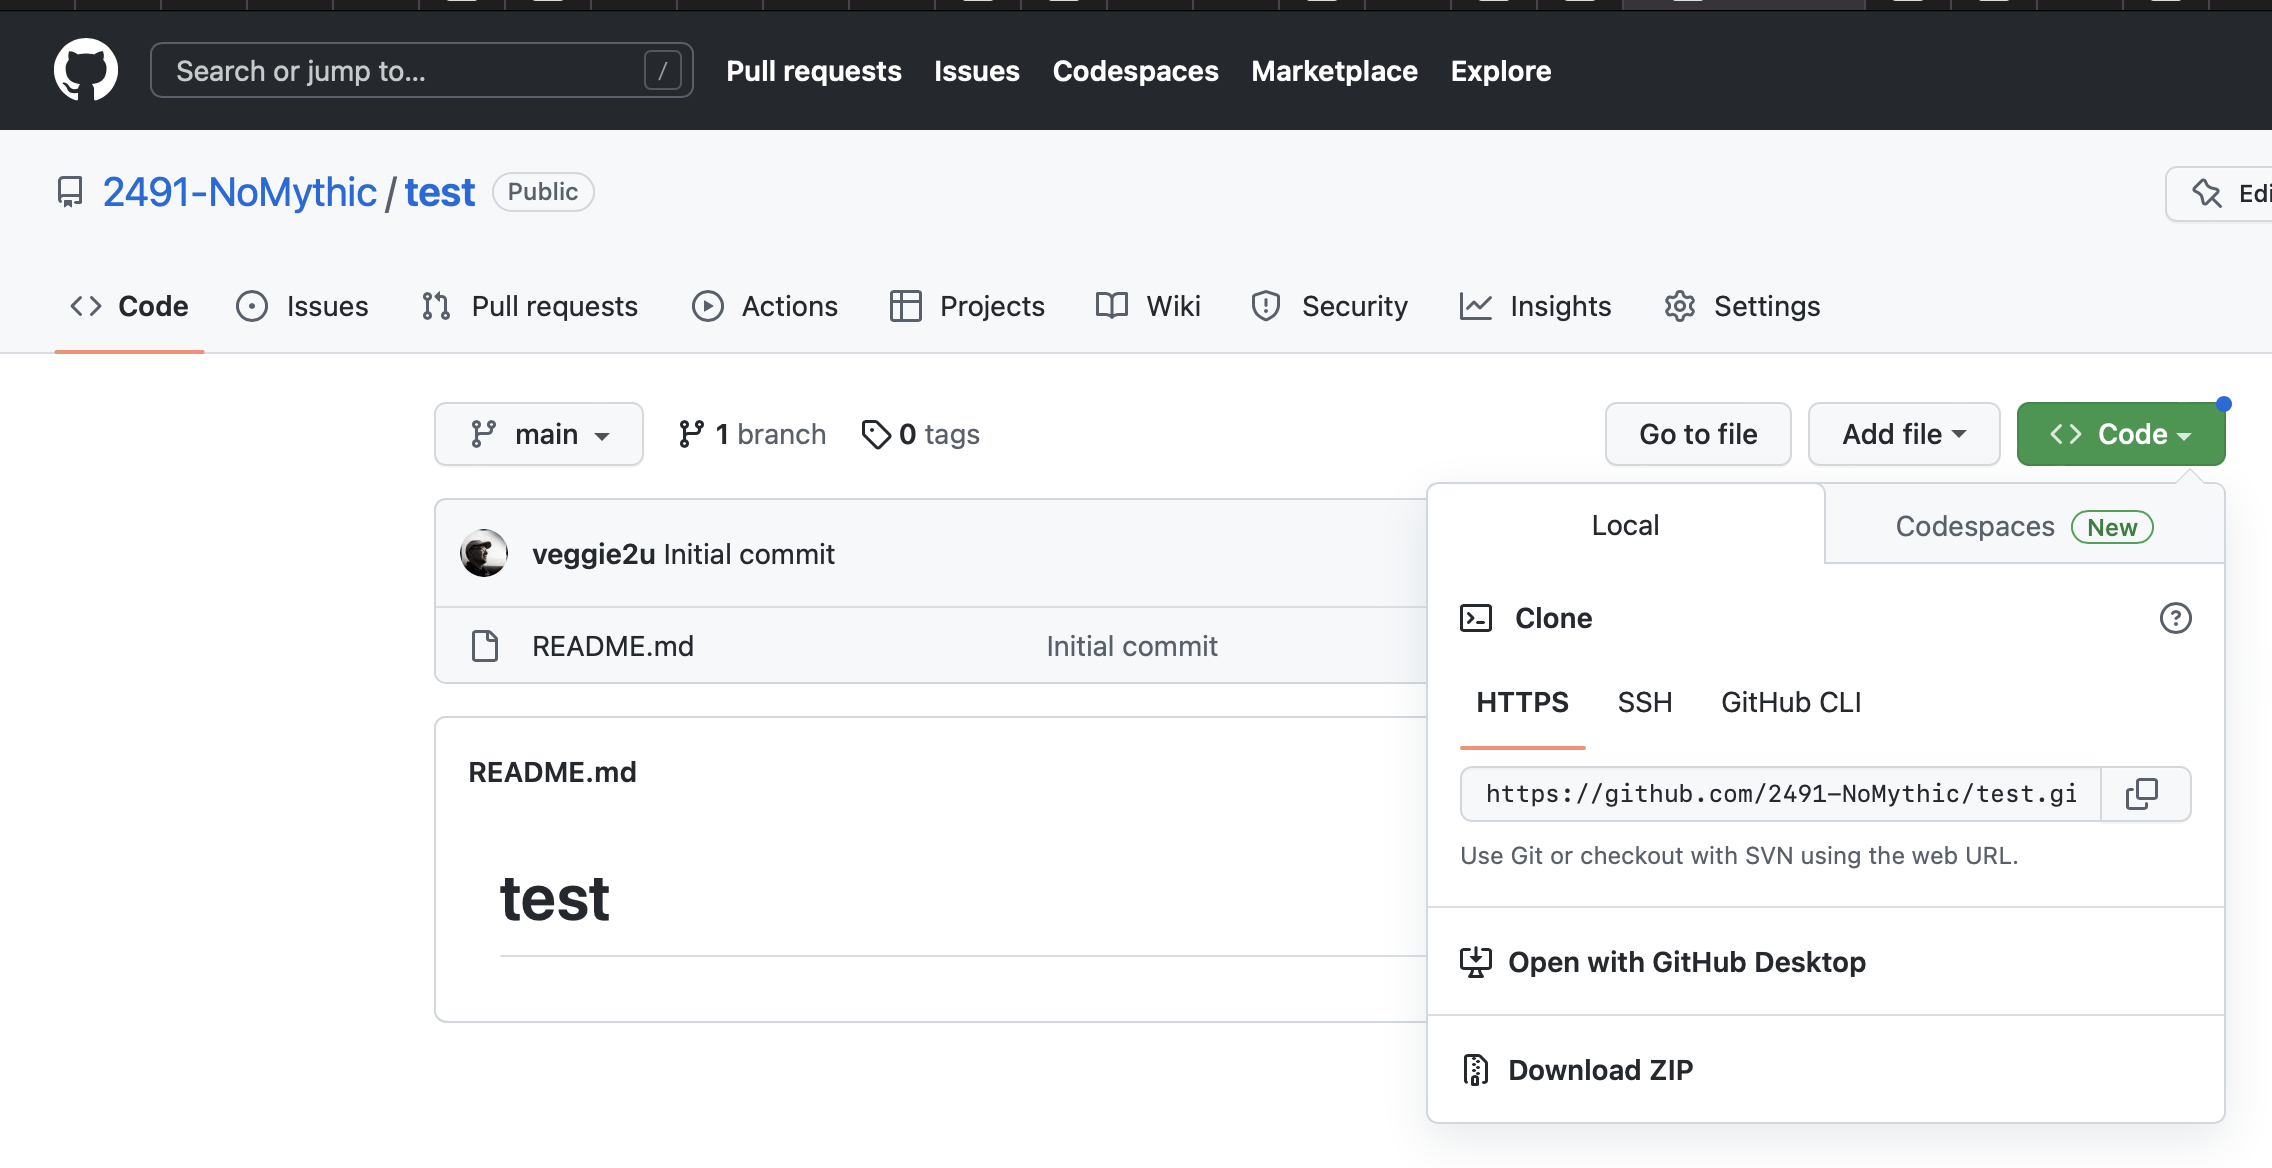
Task: Click the repository book icon beside 2491-NoMythic
Action: [x=70, y=192]
